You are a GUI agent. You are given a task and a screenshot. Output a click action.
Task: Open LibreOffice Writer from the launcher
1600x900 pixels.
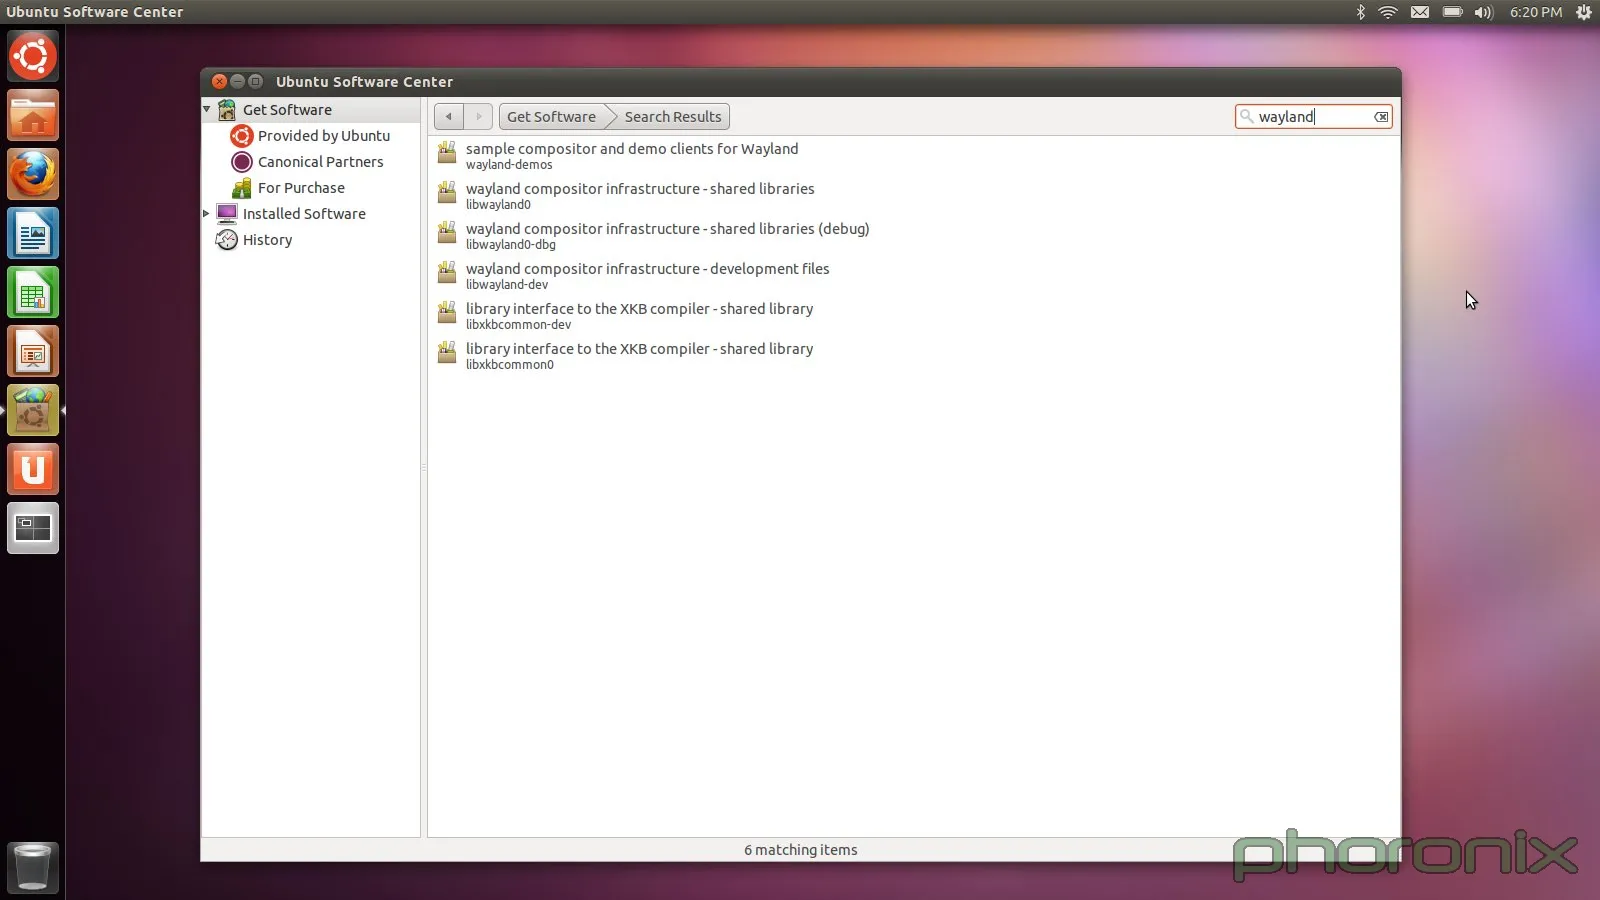click(33, 233)
